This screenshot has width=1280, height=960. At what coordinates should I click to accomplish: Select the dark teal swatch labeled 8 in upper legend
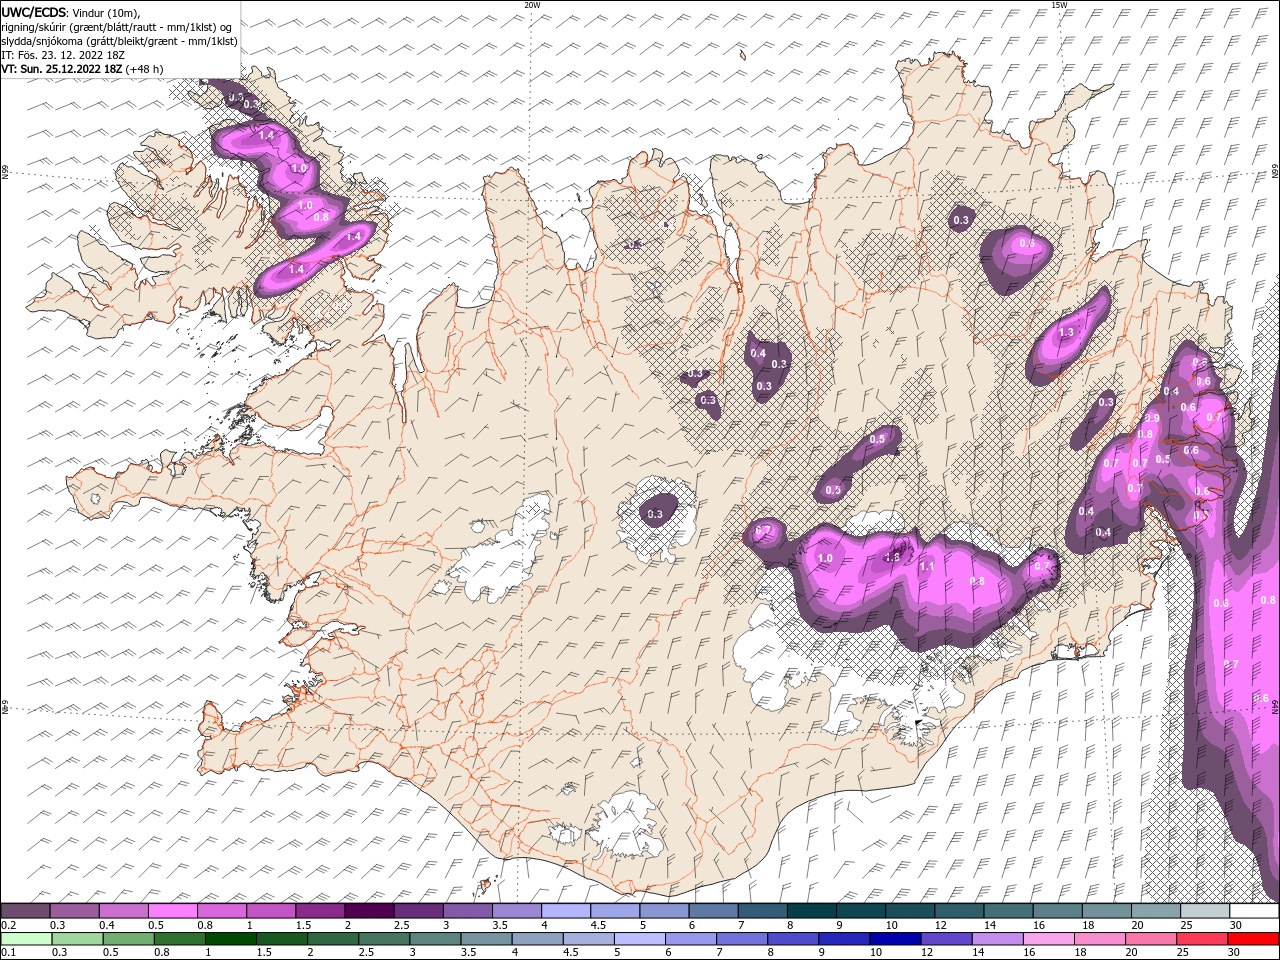(811, 911)
